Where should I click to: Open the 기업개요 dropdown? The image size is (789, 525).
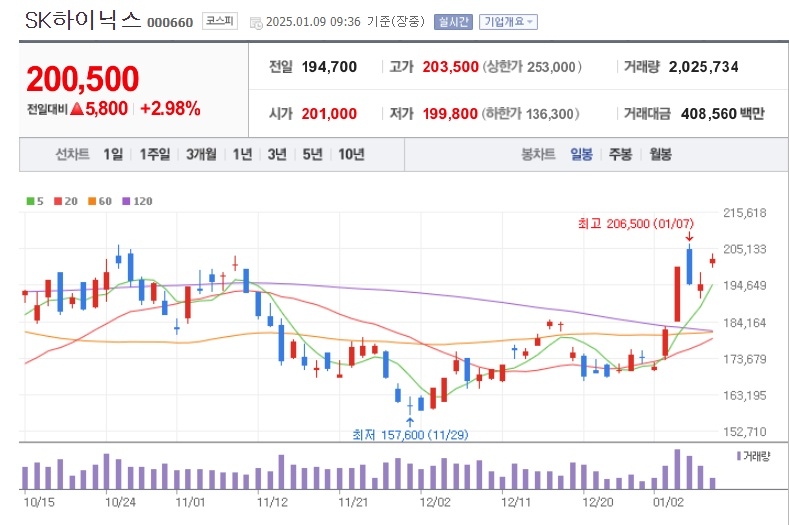(x=508, y=22)
